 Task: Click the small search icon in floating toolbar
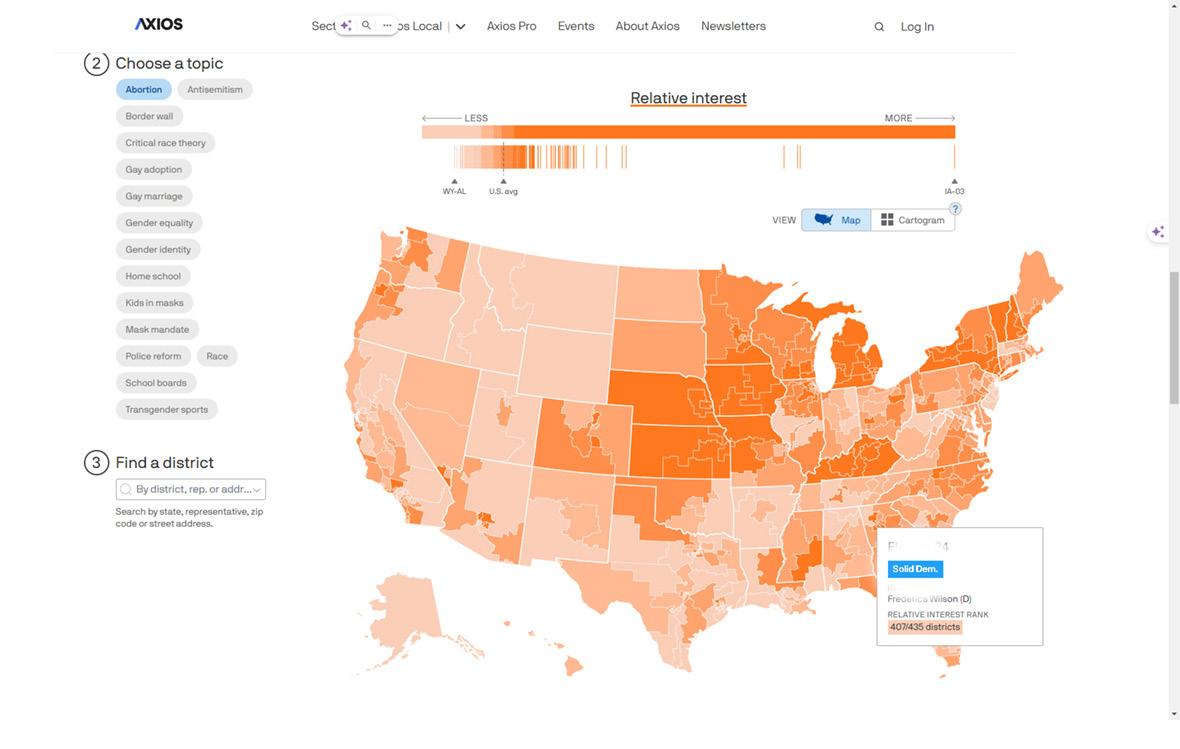(x=366, y=25)
